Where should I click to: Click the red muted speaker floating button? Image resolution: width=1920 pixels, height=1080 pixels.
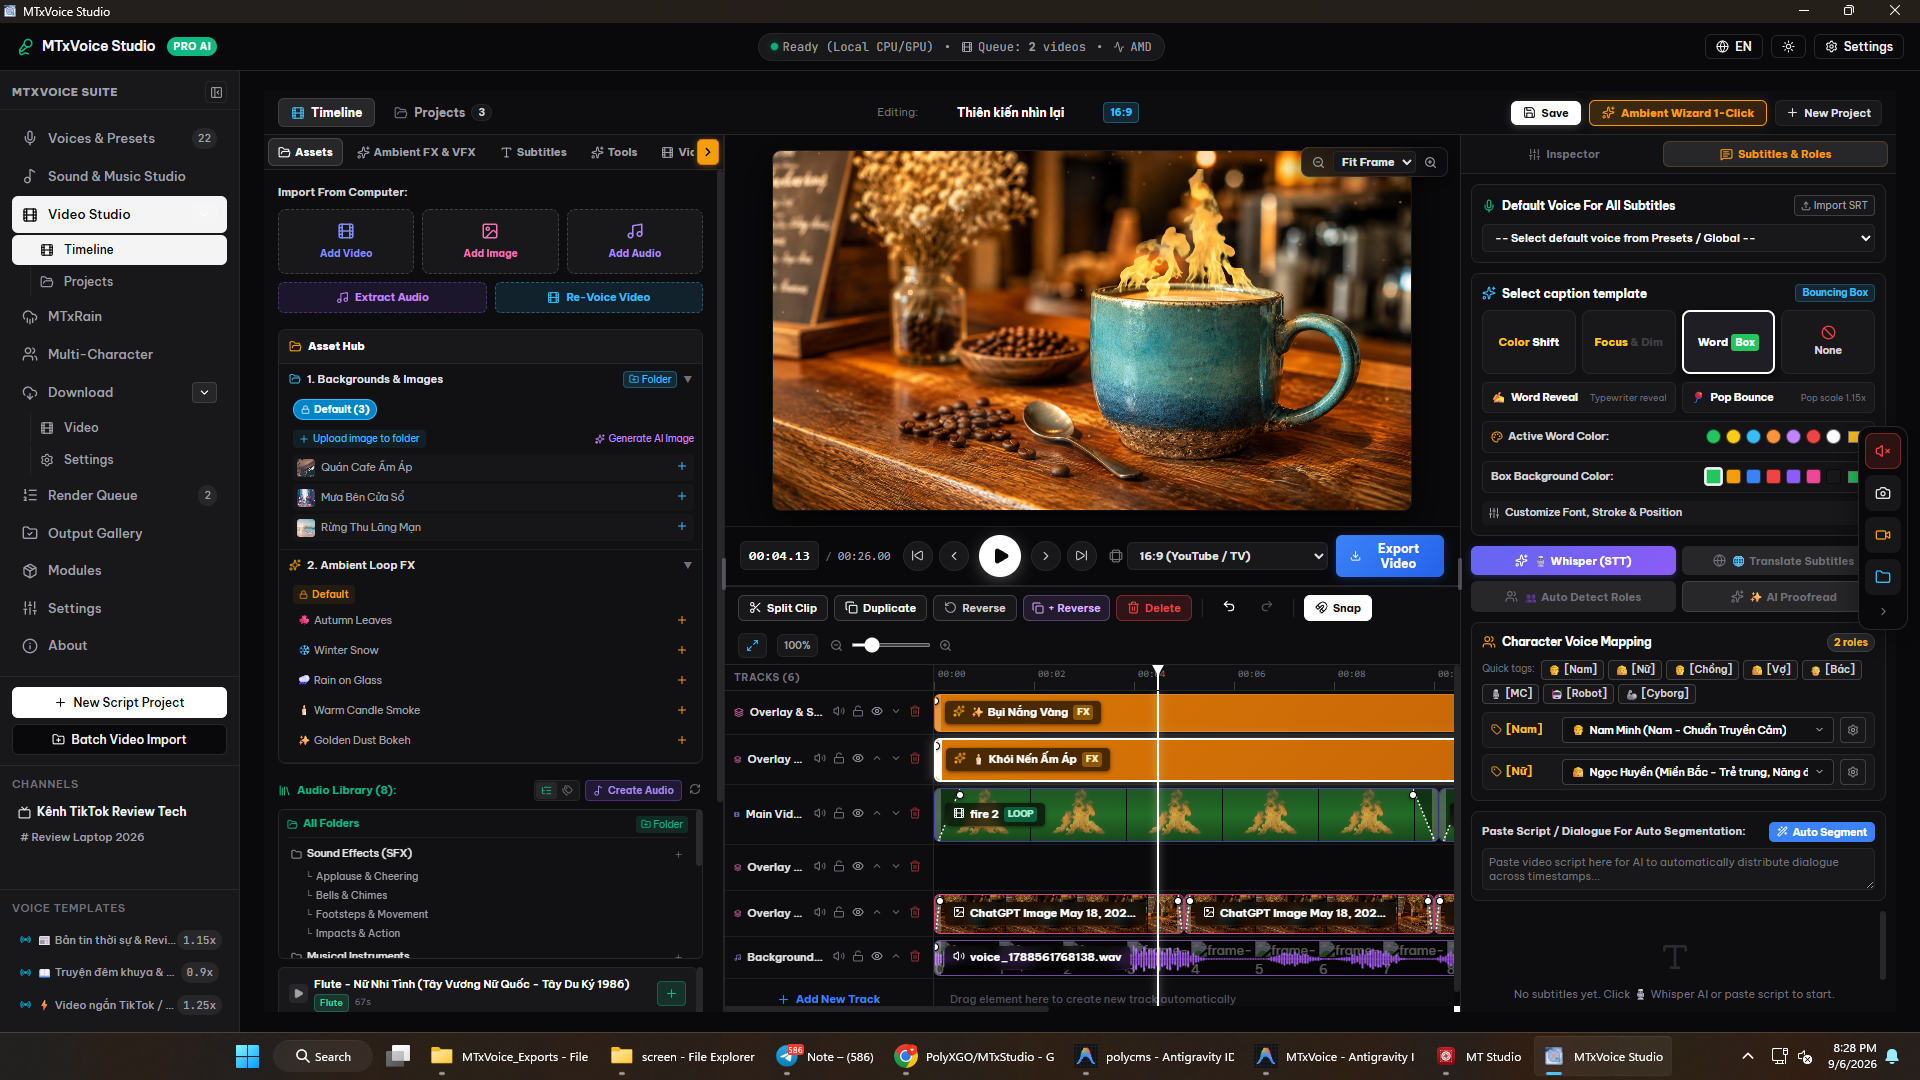pyautogui.click(x=1882, y=451)
